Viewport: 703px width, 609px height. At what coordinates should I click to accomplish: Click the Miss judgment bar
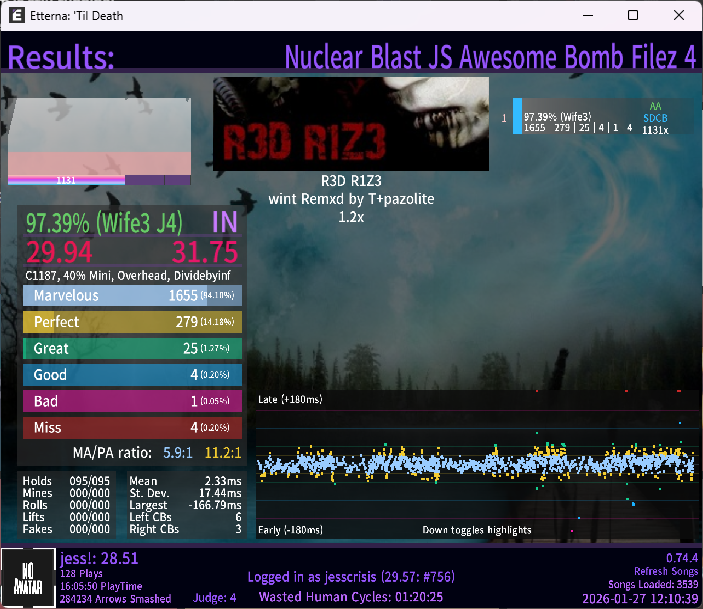pos(132,428)
